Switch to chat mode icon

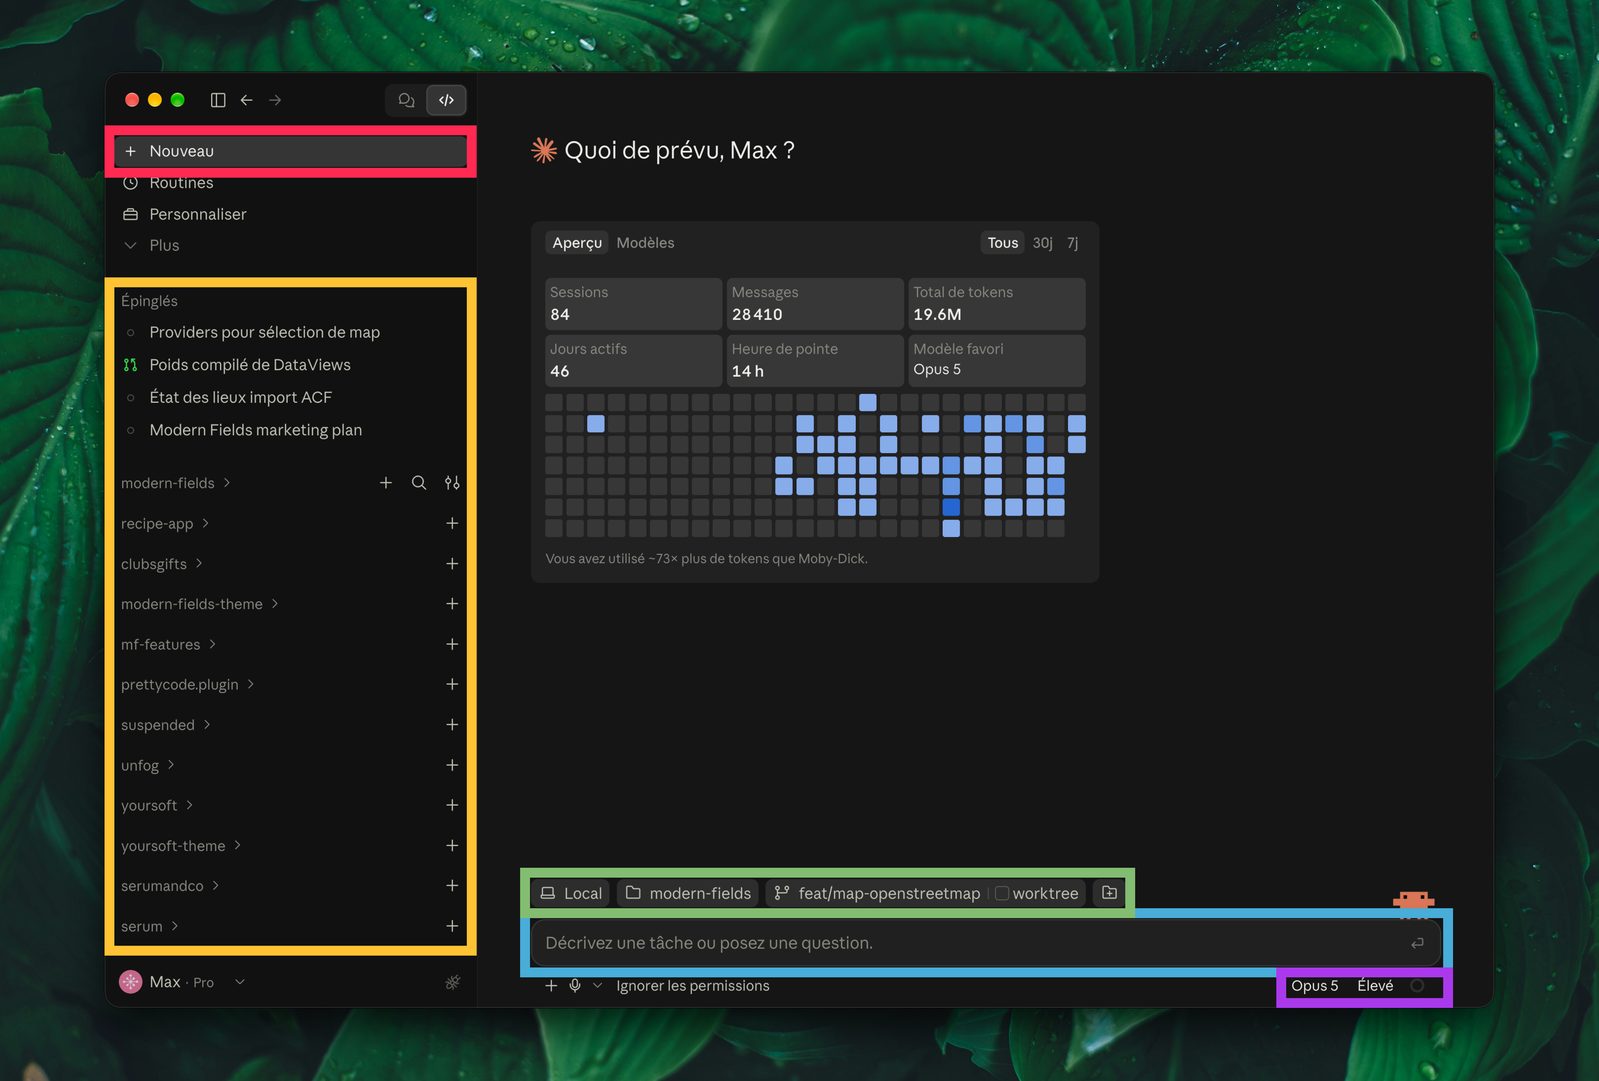406,100
